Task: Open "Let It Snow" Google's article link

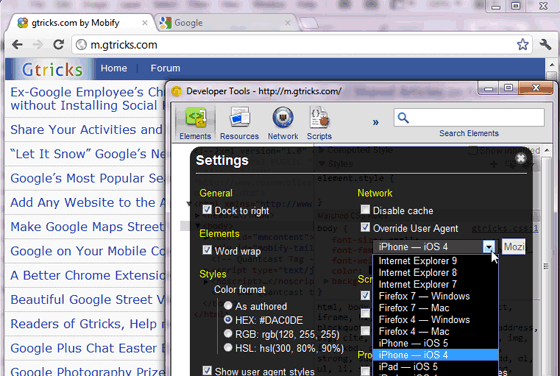Action: click(x=88, y=154)
